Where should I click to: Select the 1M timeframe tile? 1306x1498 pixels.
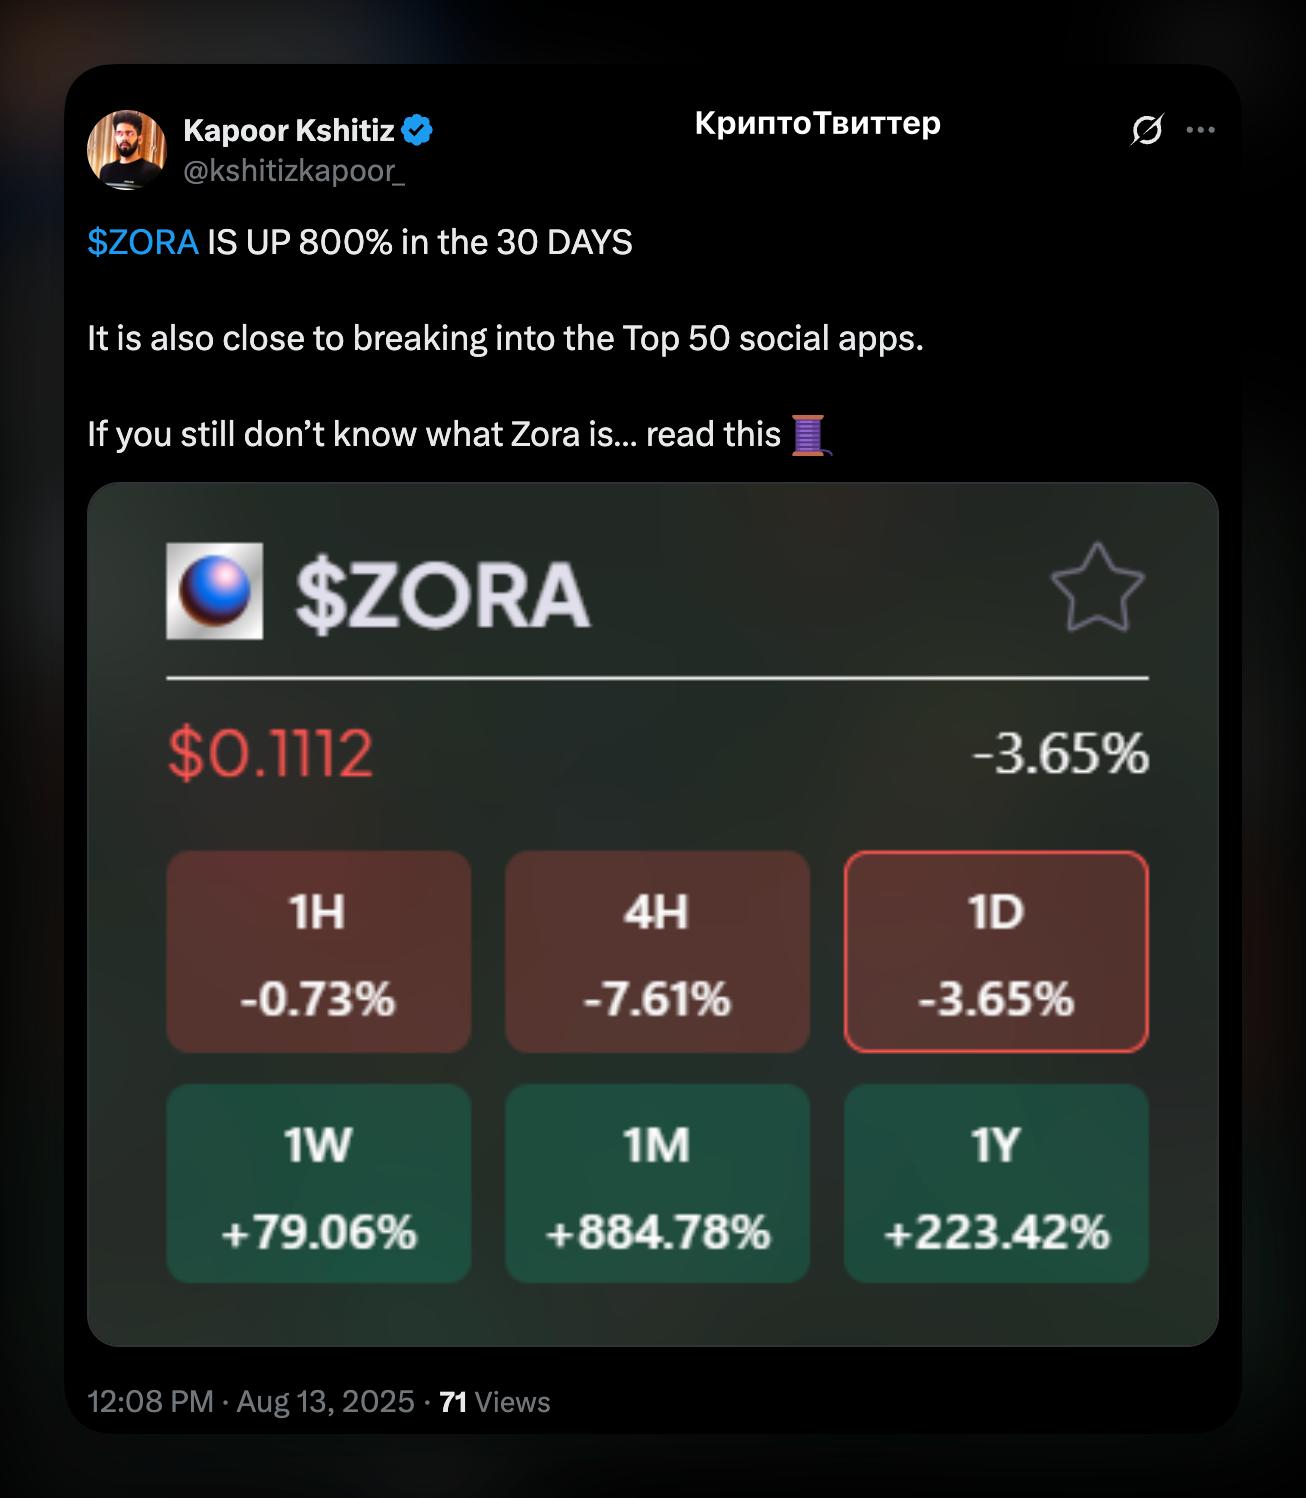pos(657,1184)
